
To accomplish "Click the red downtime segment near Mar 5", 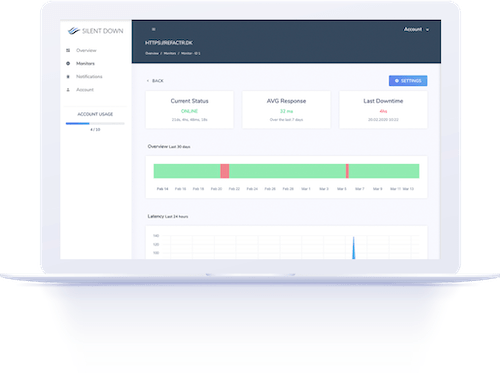I will [x=347, y=171].
